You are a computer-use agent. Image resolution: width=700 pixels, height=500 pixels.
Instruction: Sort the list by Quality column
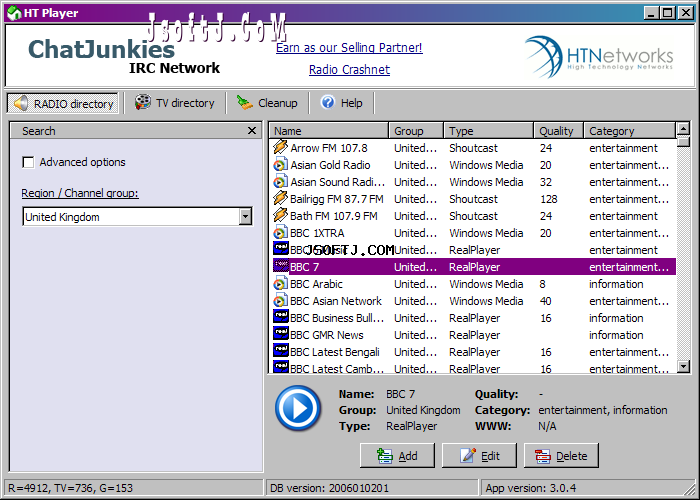point(559,130)
